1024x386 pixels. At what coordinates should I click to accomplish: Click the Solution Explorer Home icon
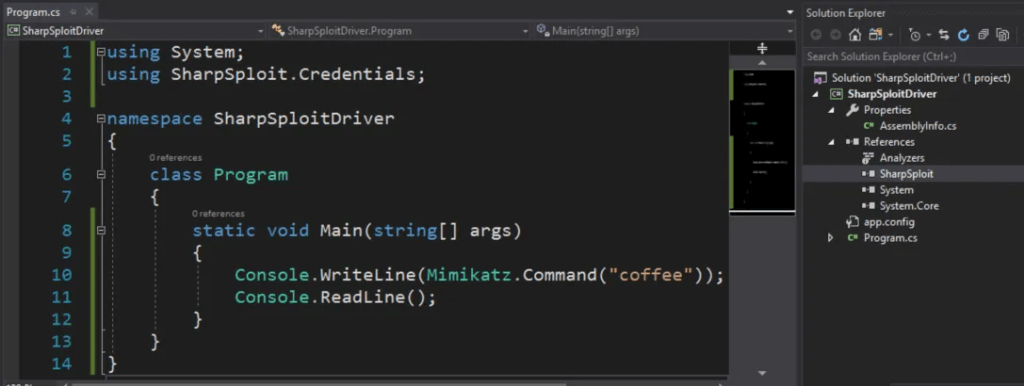coord(855,35)
